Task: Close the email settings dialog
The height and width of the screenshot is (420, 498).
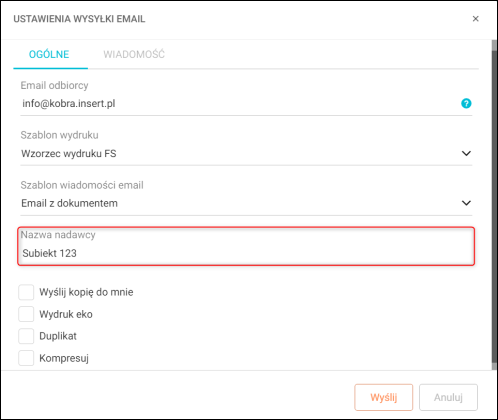Action: tap(476, 19)
